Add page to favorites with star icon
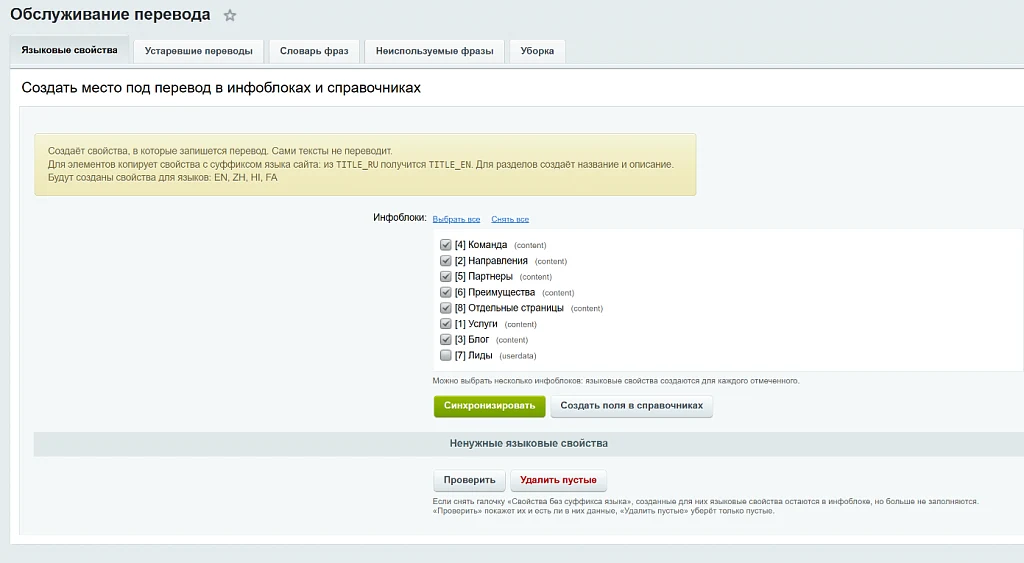This screenshot has height=563, width=1024. pyautogui.click(x=230, y=16)
